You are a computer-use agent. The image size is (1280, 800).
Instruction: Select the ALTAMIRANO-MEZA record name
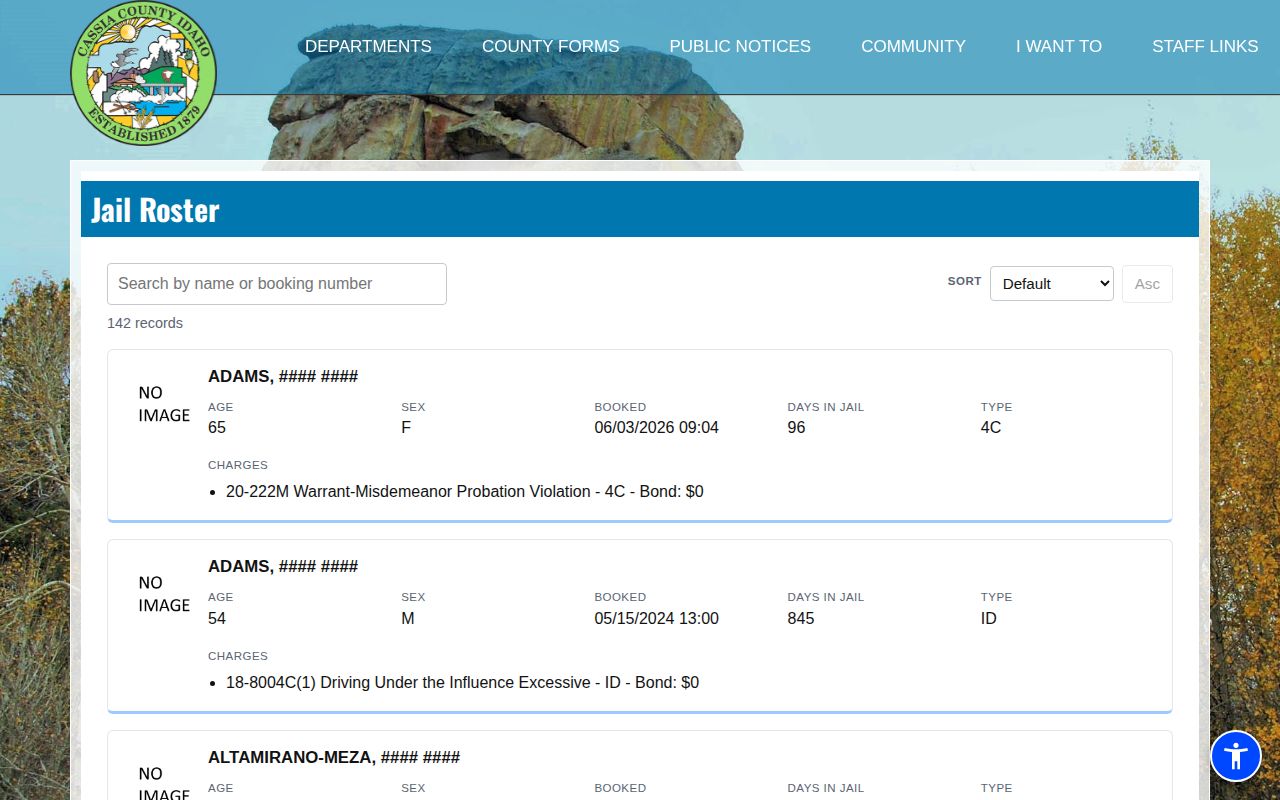(334, 757)
